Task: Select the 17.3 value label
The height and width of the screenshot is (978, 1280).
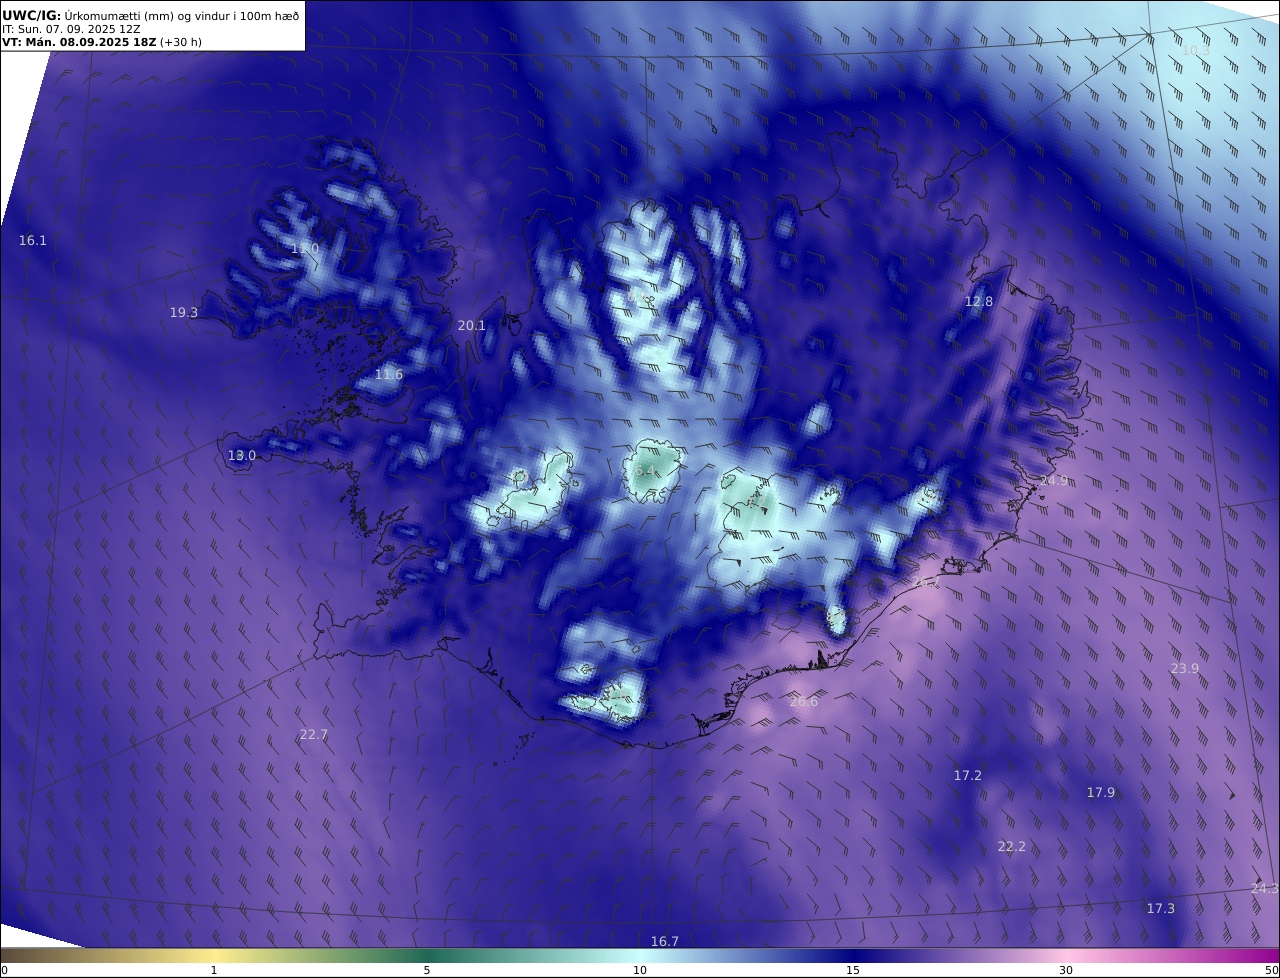Action: pos(1161,909)
